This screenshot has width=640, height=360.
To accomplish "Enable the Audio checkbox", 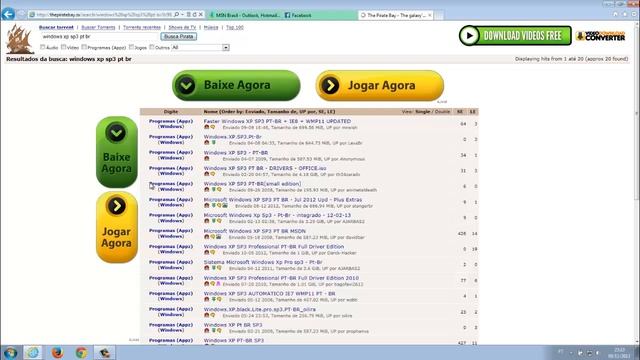I will (x=42, y=47).
